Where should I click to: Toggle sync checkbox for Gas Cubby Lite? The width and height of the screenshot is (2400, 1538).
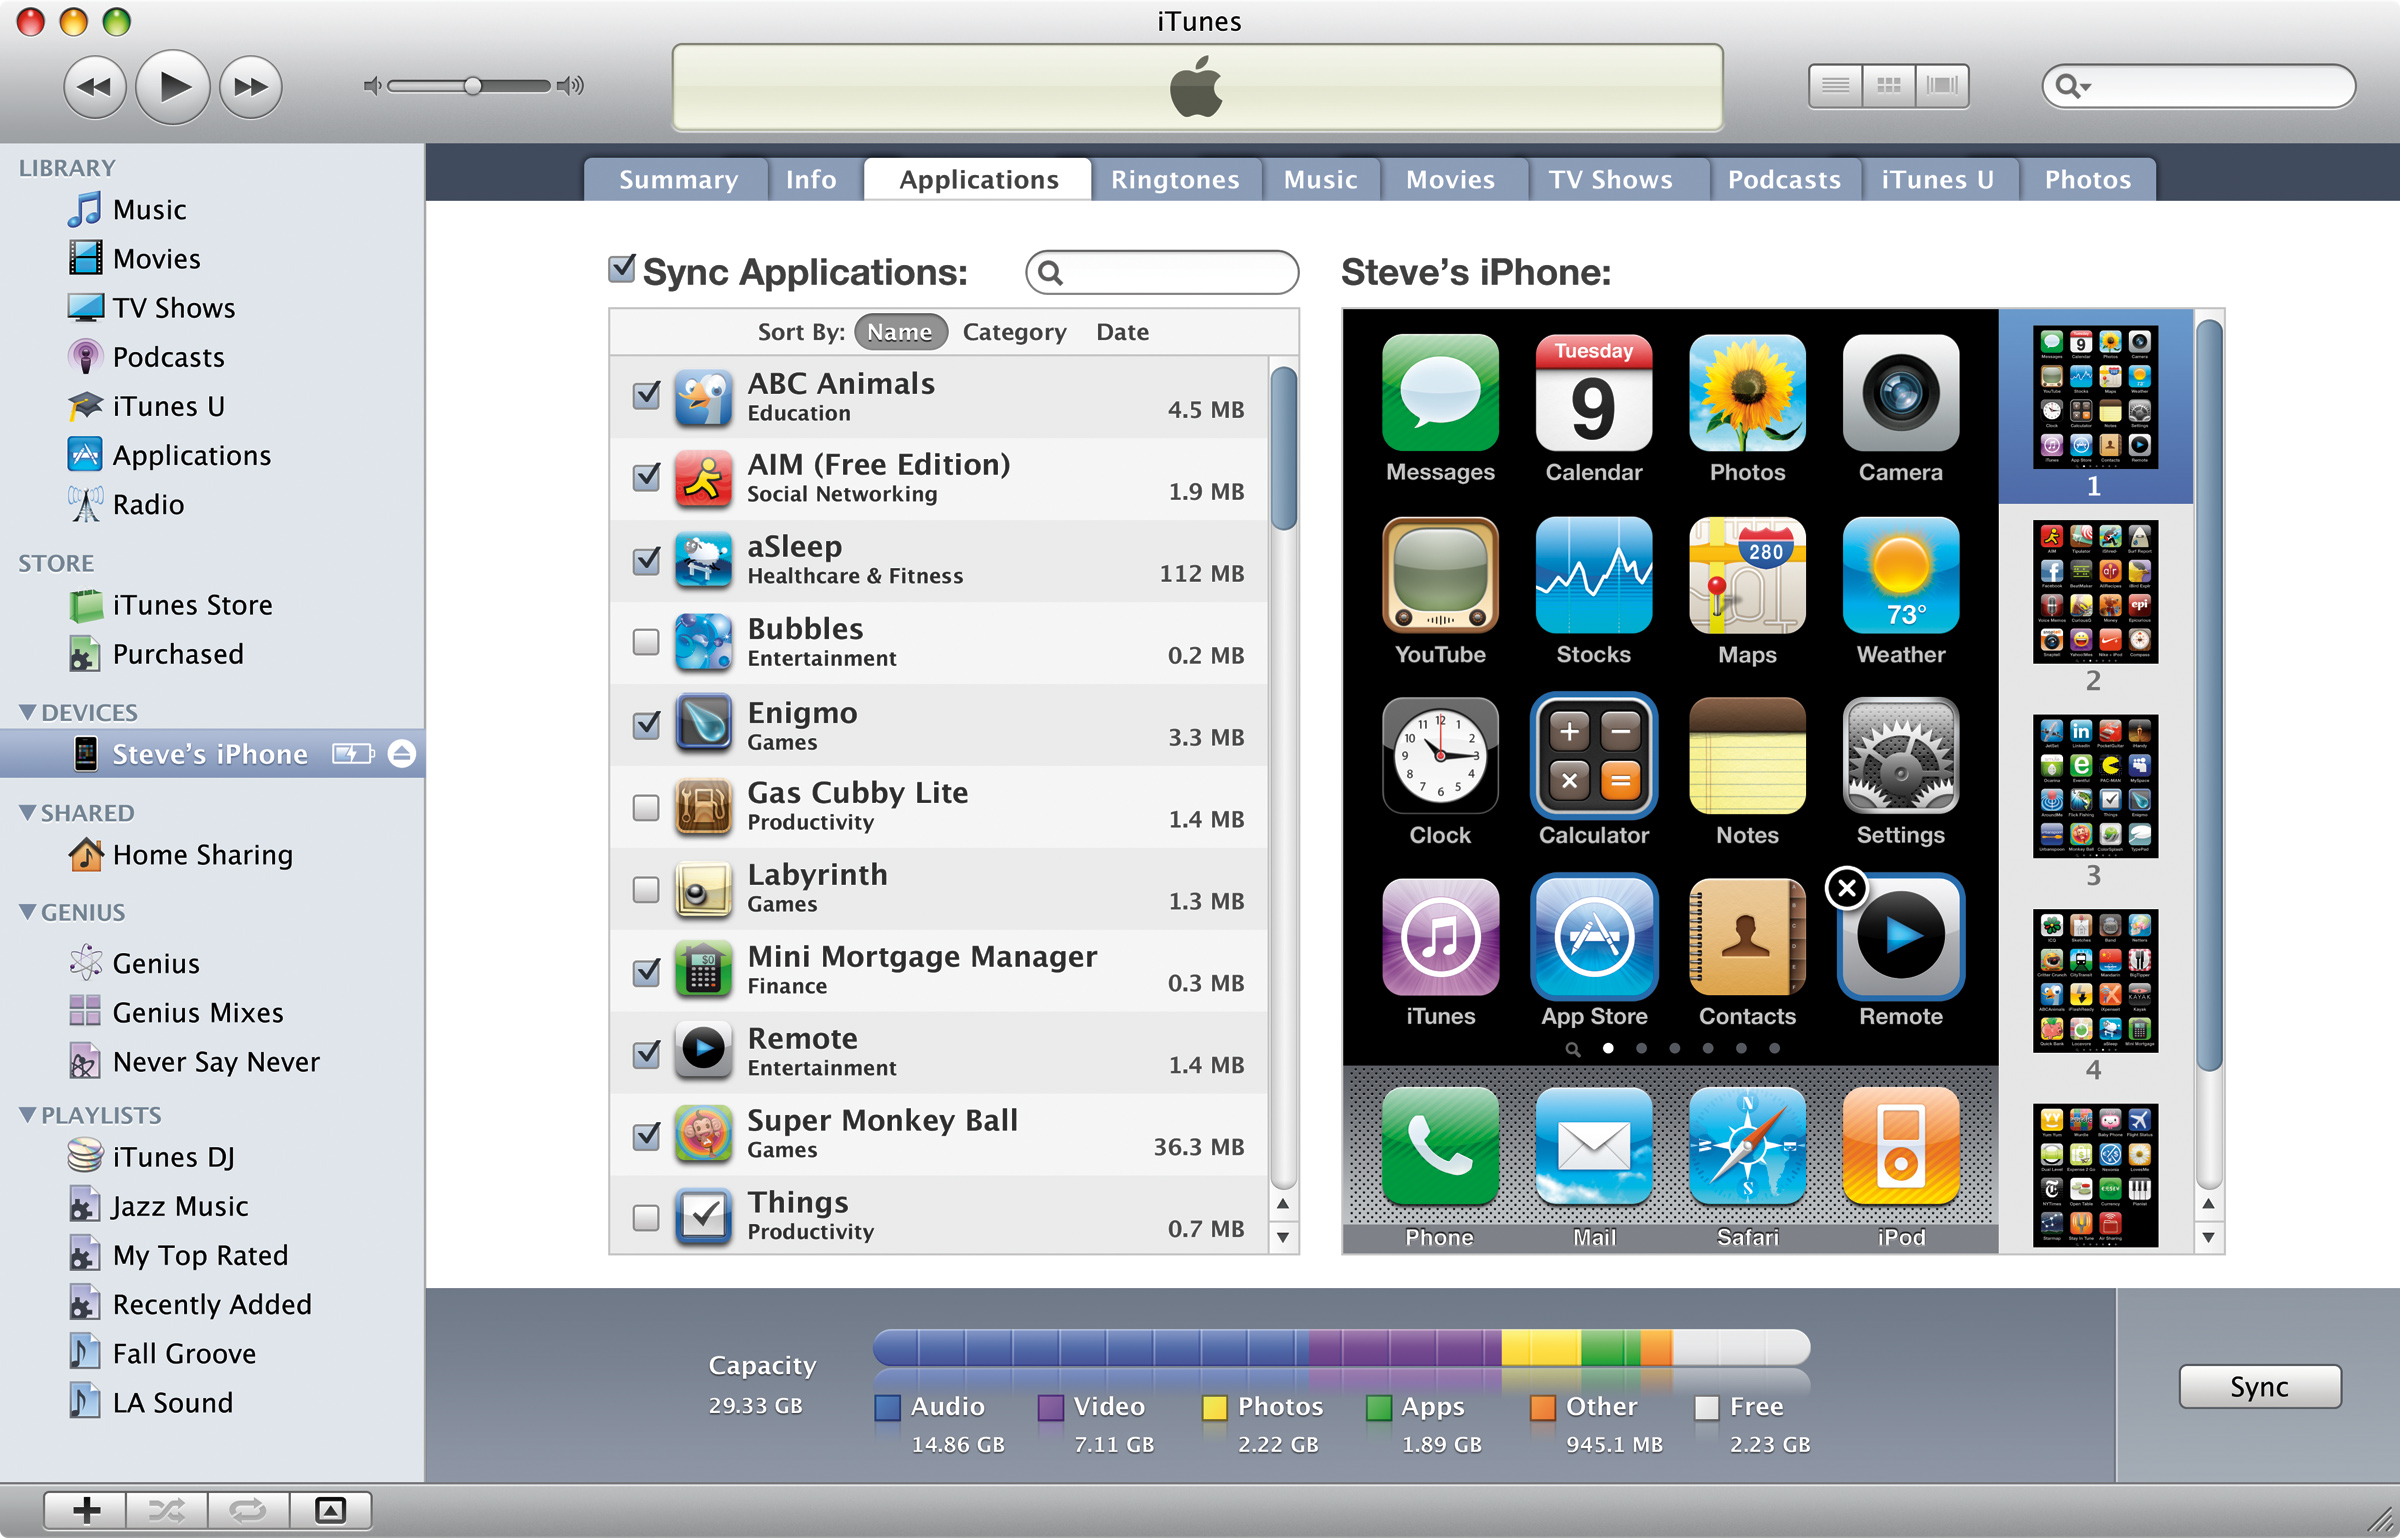644,805
